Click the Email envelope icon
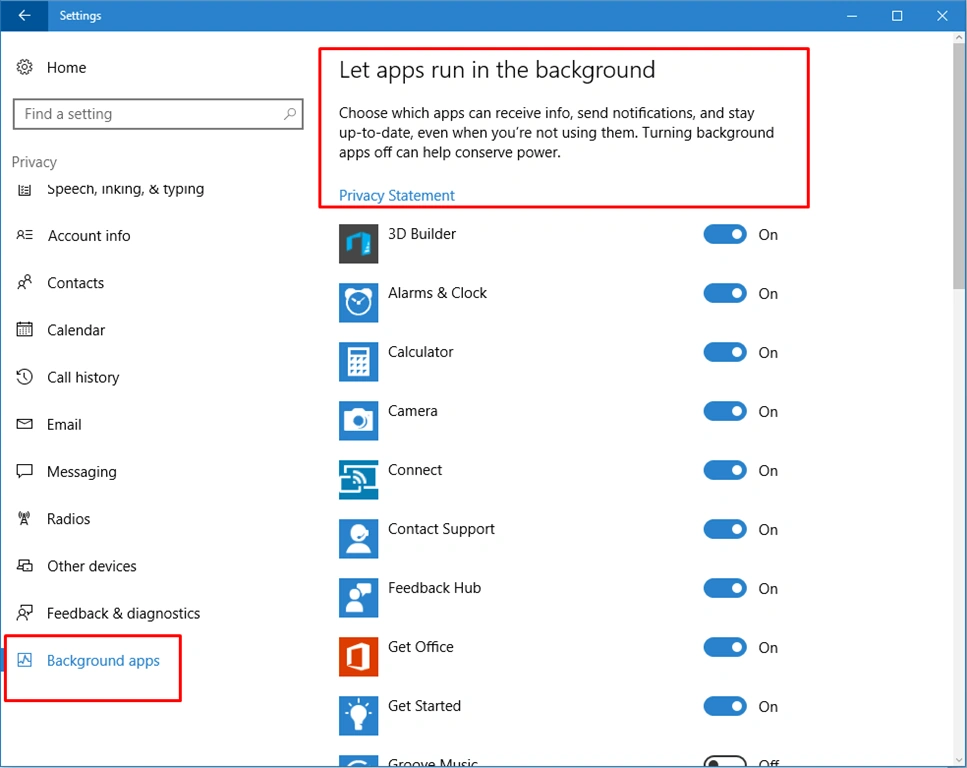The image size is (967, 768). [x=24, y=424]
